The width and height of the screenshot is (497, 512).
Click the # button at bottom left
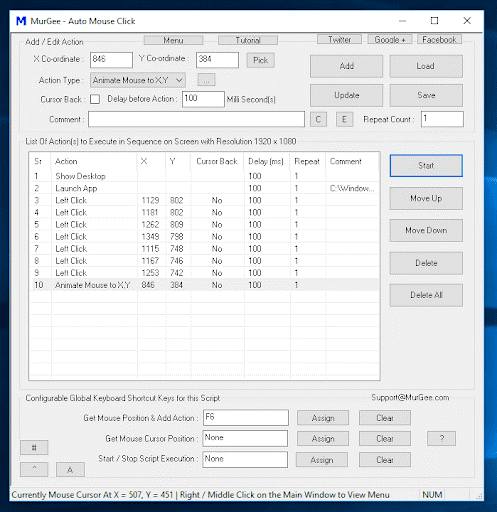pyautogui.click(x=34, y=448)
